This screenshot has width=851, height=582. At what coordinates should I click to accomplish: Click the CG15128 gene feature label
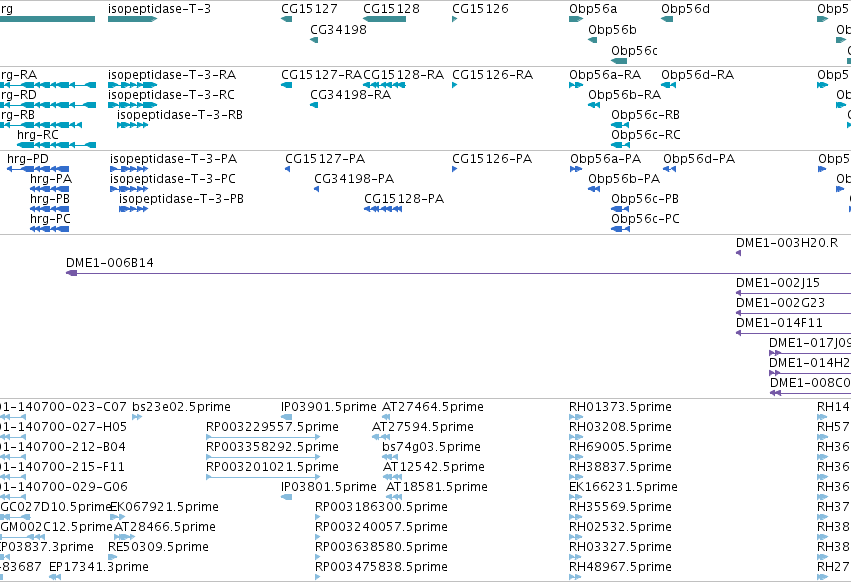391,9
